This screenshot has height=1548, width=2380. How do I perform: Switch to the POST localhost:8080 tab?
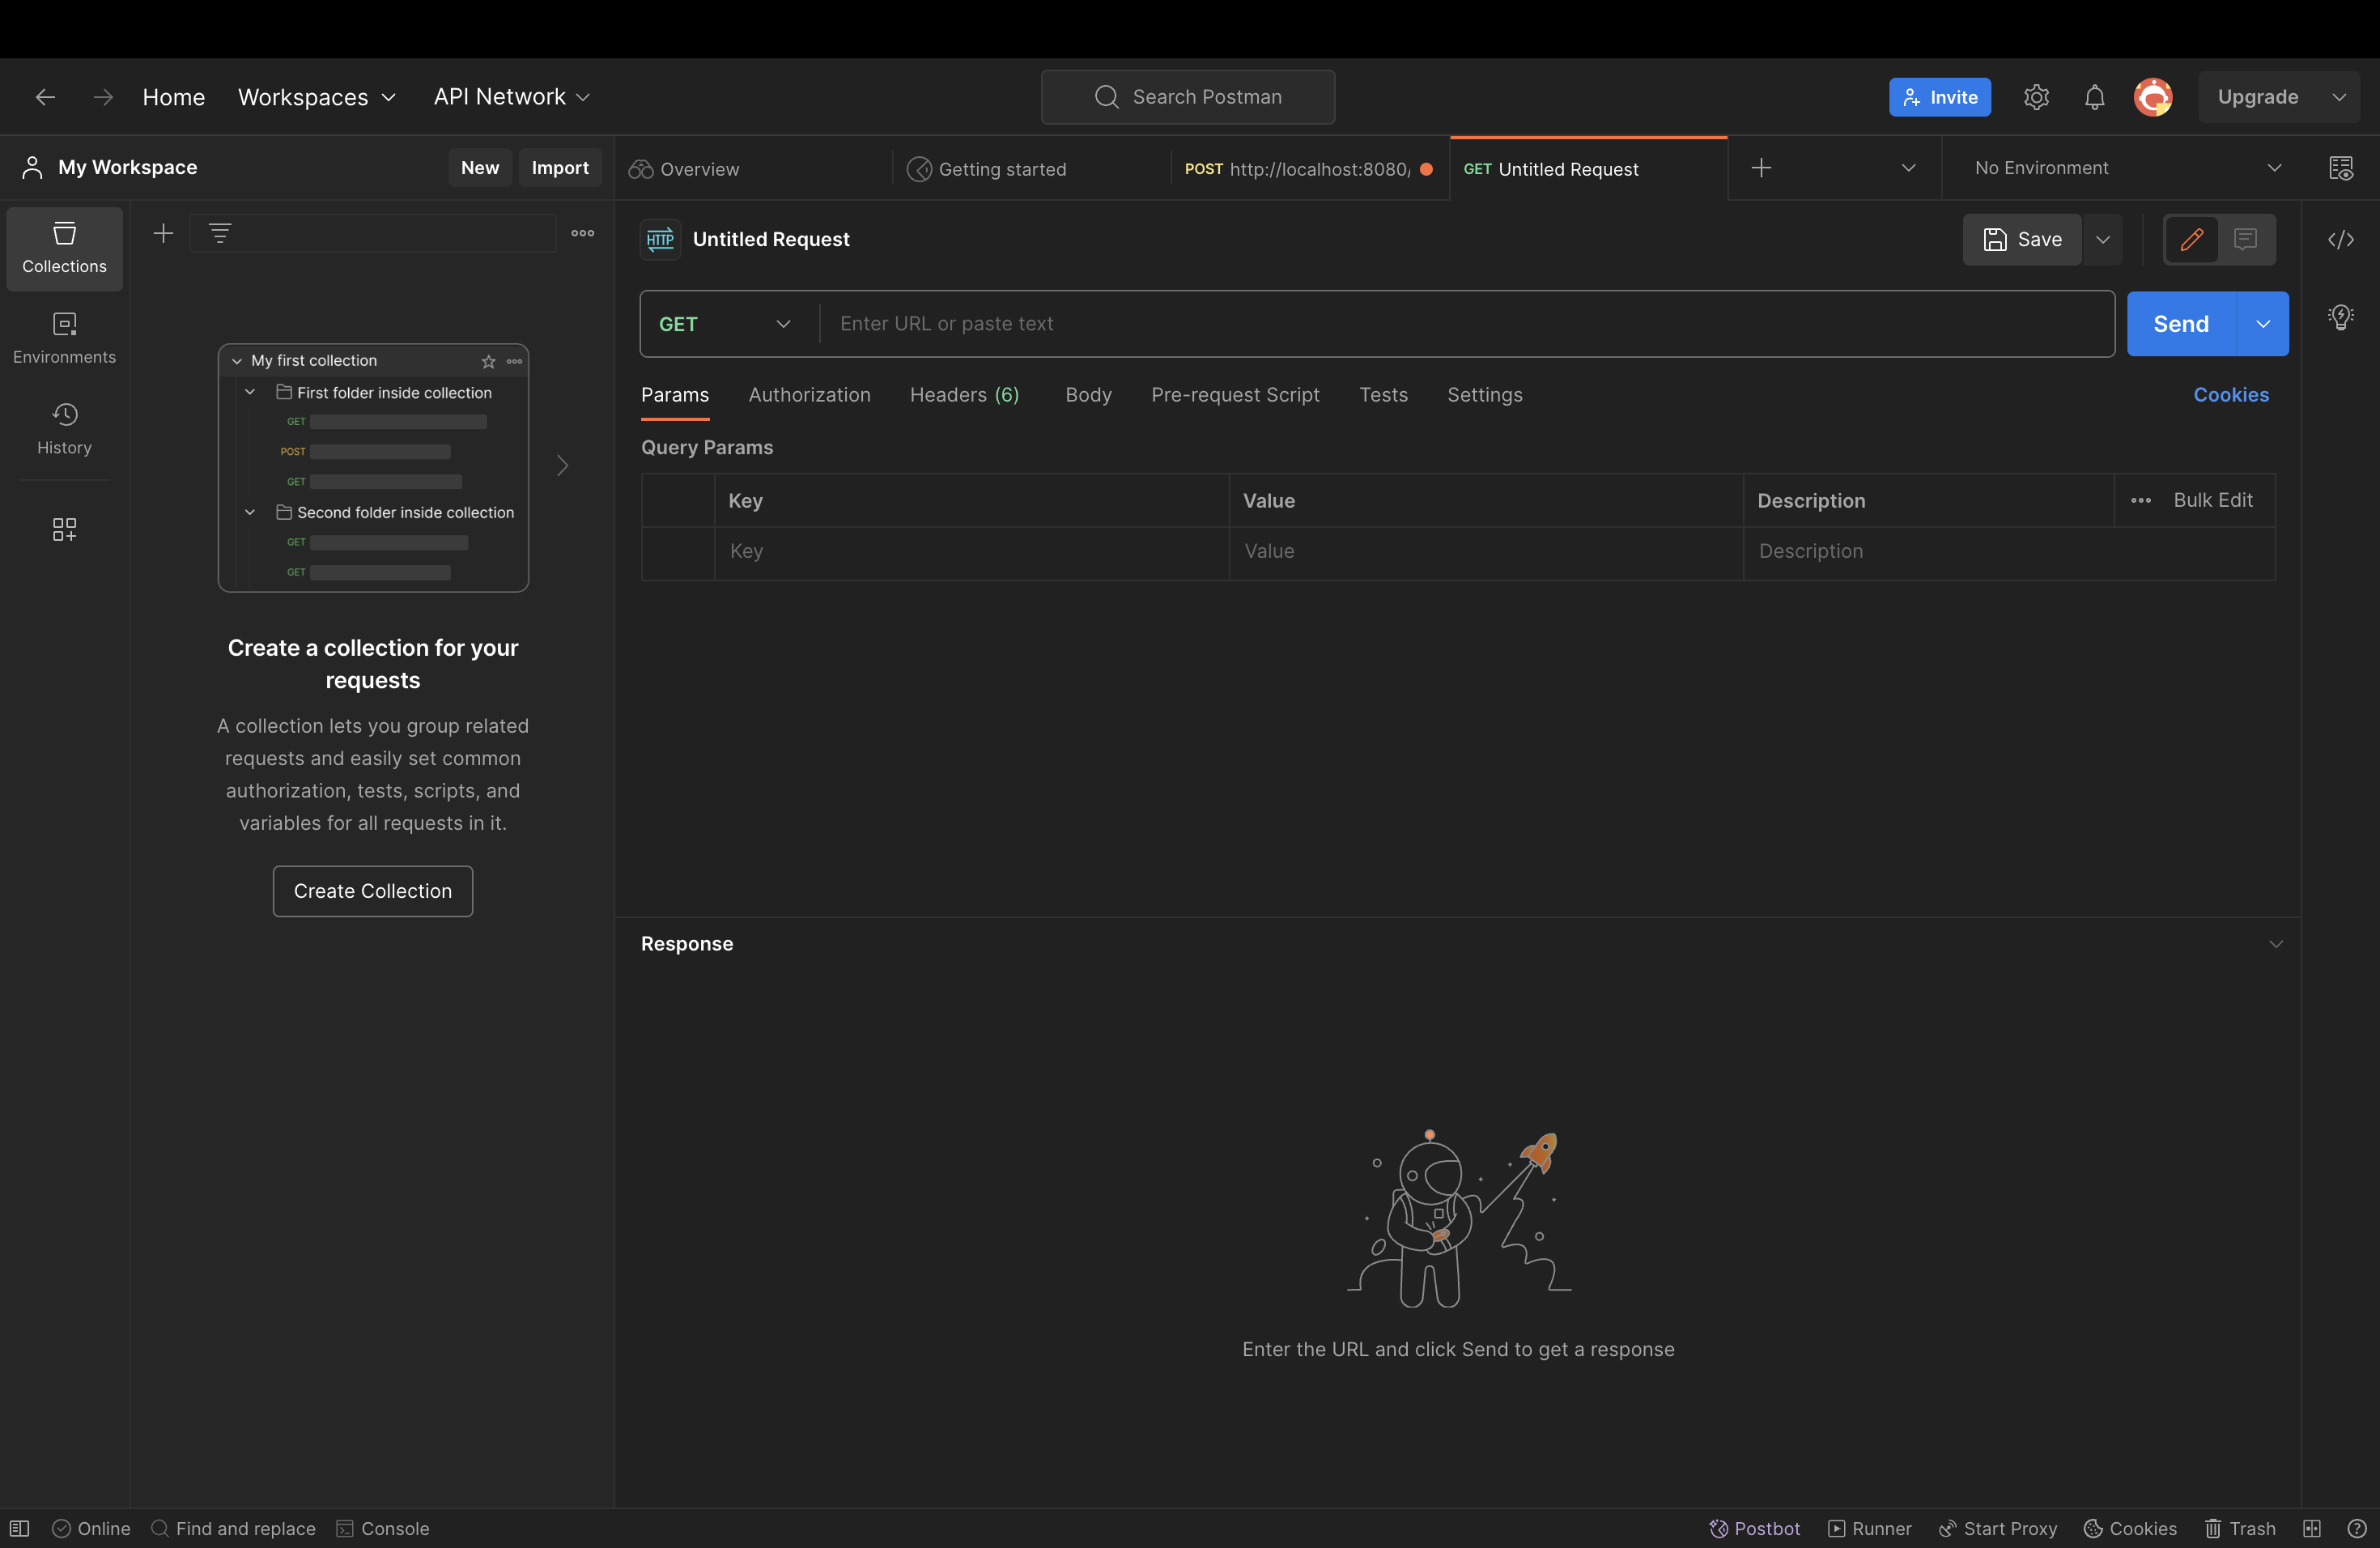(x=1310, y=169)
